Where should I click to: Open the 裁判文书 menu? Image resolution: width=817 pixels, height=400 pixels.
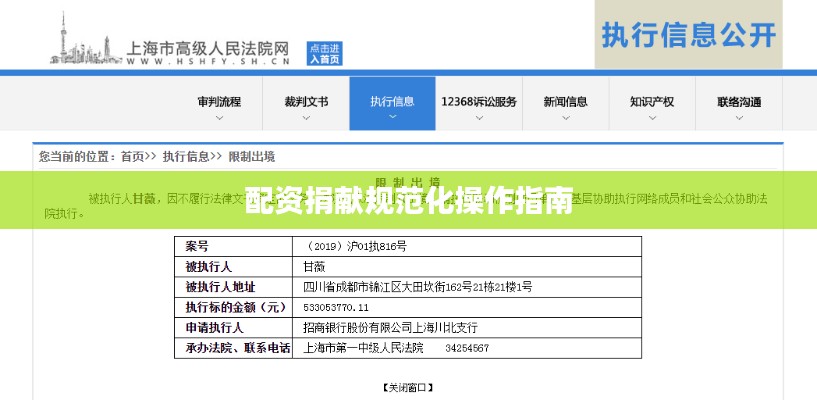point(306,104)
